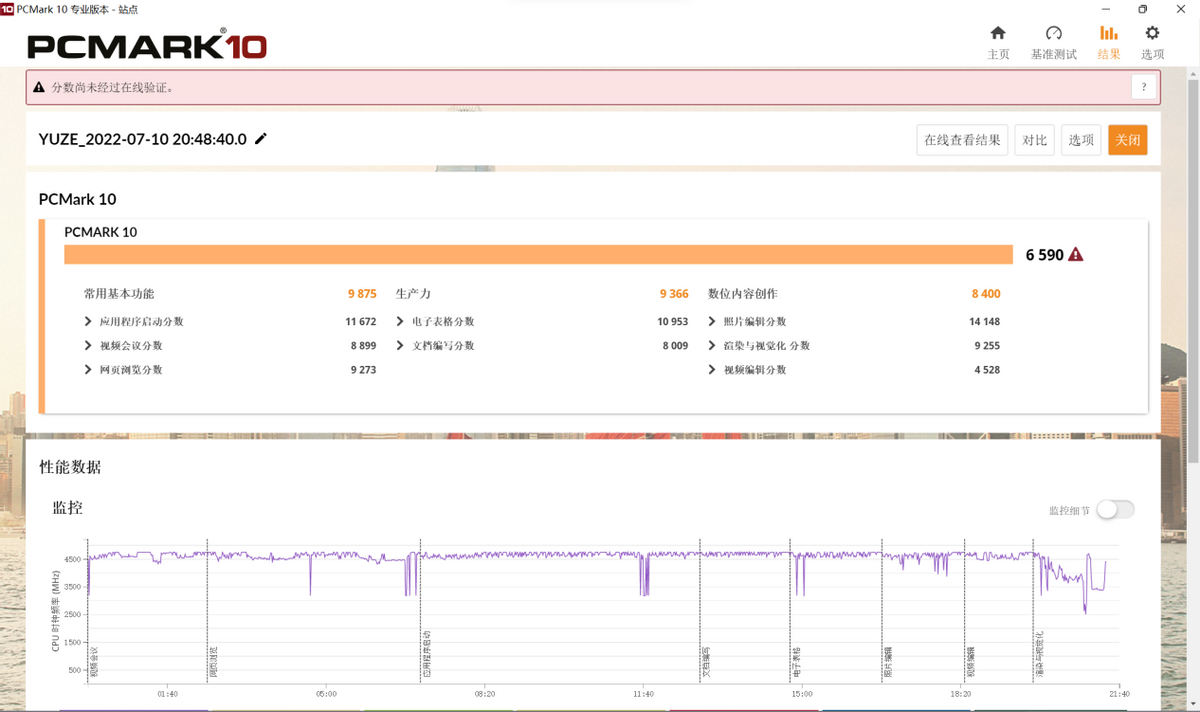Click the 性能数据 section heading
This screenshot has height=712, width=1200.
[70, 467]
